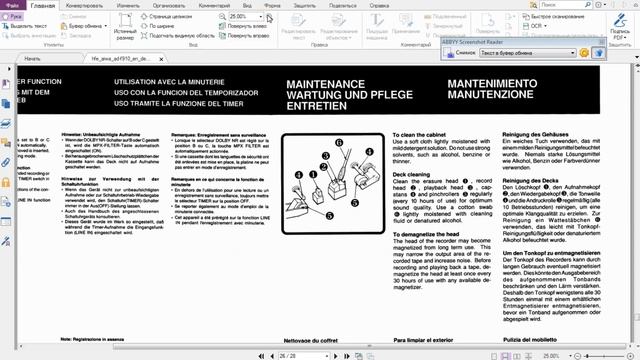Rotate view left (Повернуть влево)

pyautogui.click(x=242, y=26)
